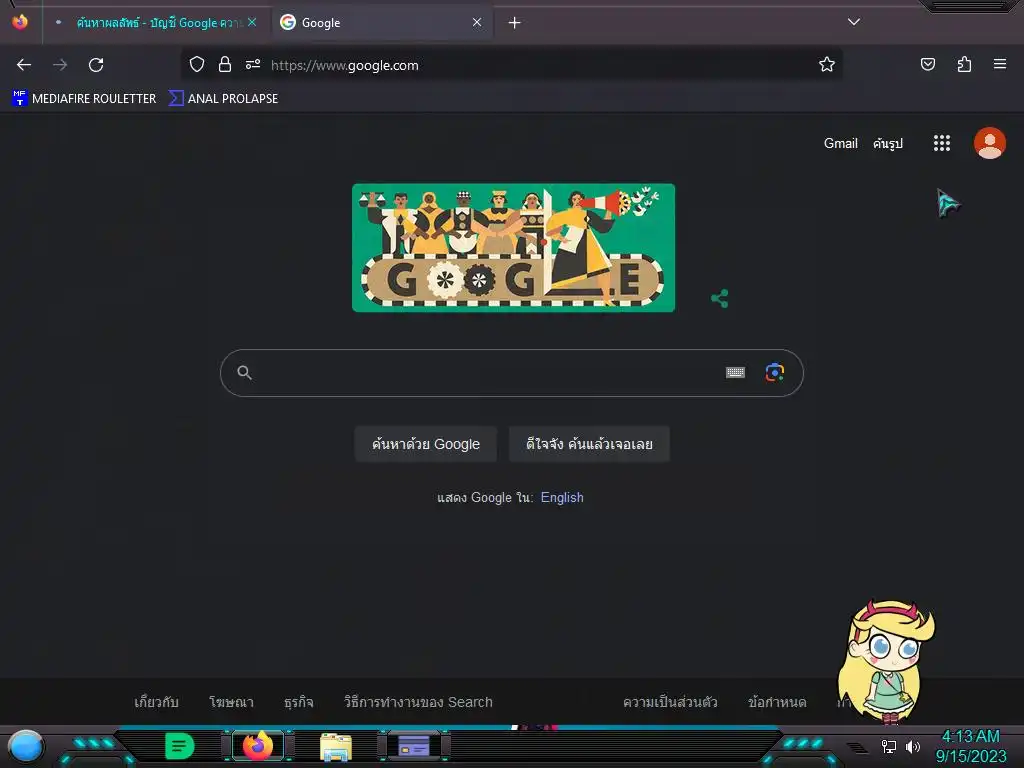Open the volume speaker tray icon
1024x768 pixels.
click(913, 746)
